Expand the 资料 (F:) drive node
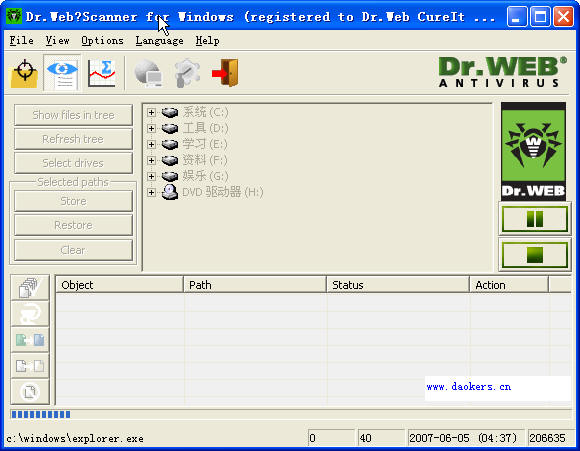 coord(151,160)
